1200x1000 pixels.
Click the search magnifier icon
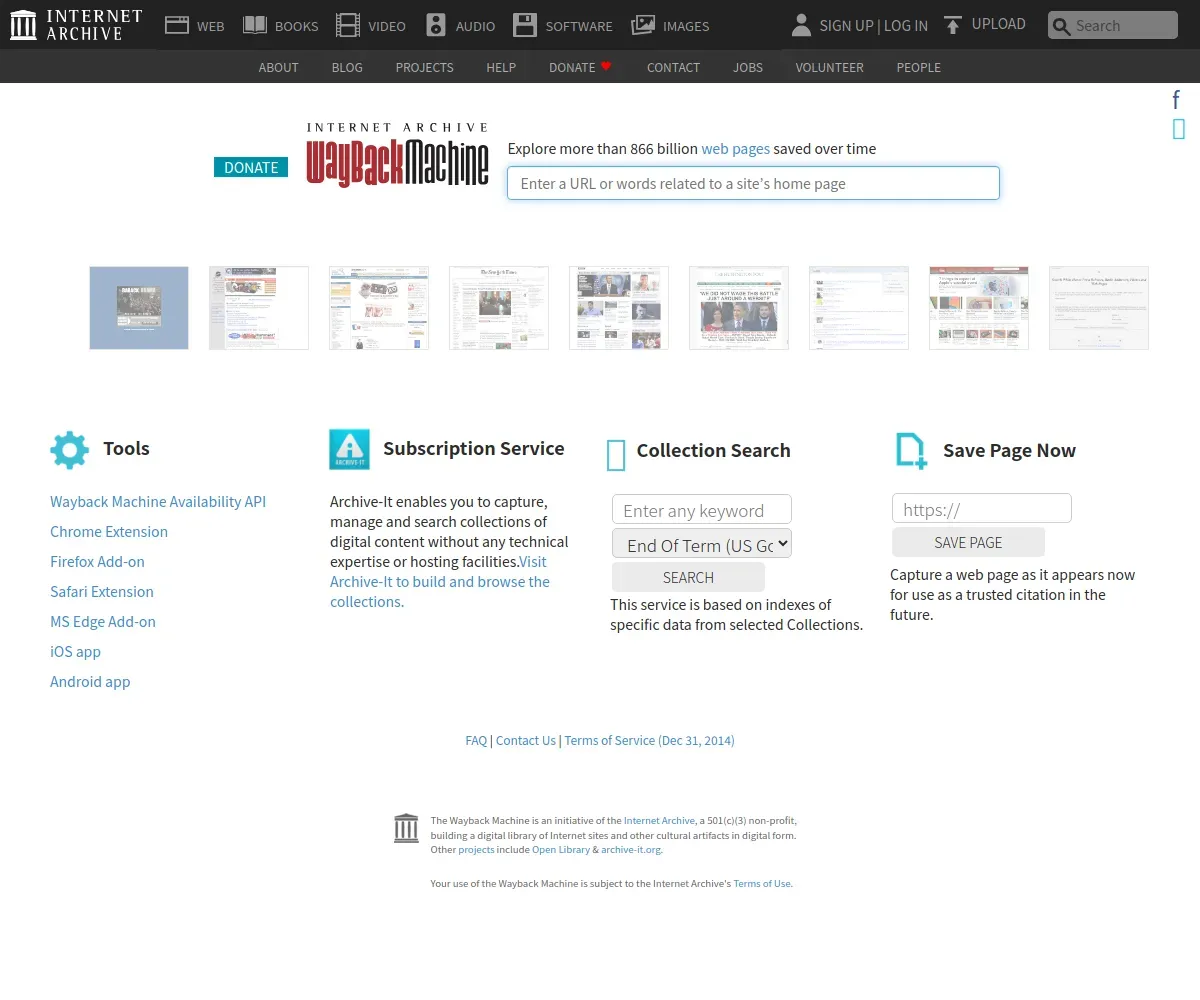point(1061,26)
